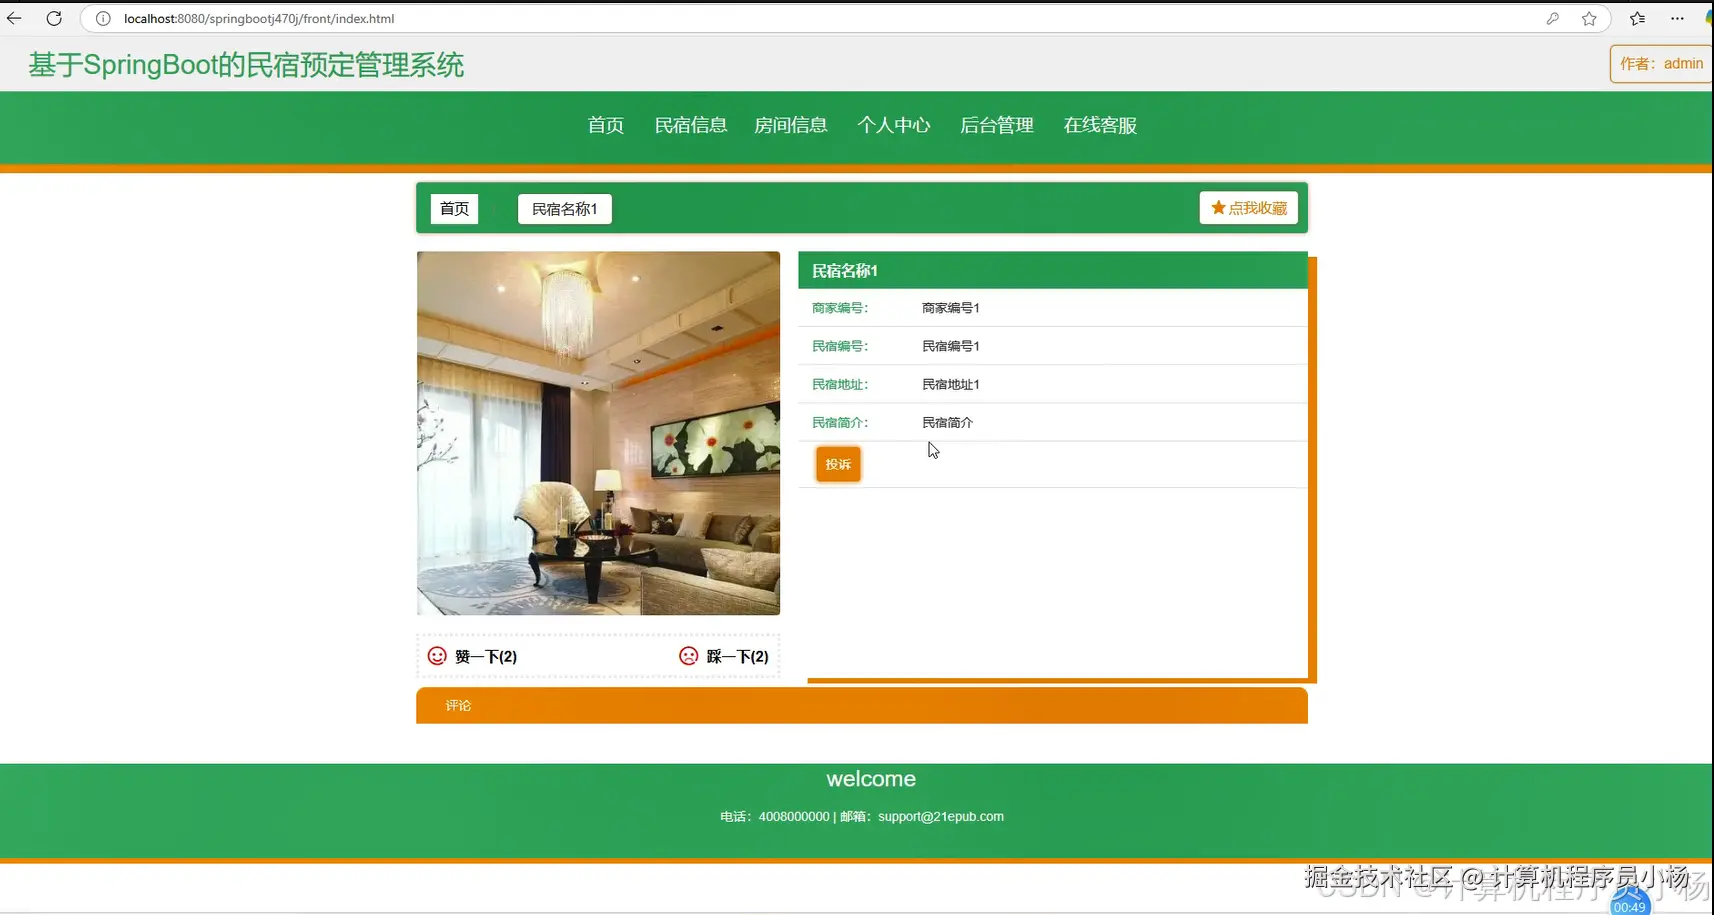Click the site info icon in address bar
The height and width of the screenshot is (915, 1714).
point(102,18)
